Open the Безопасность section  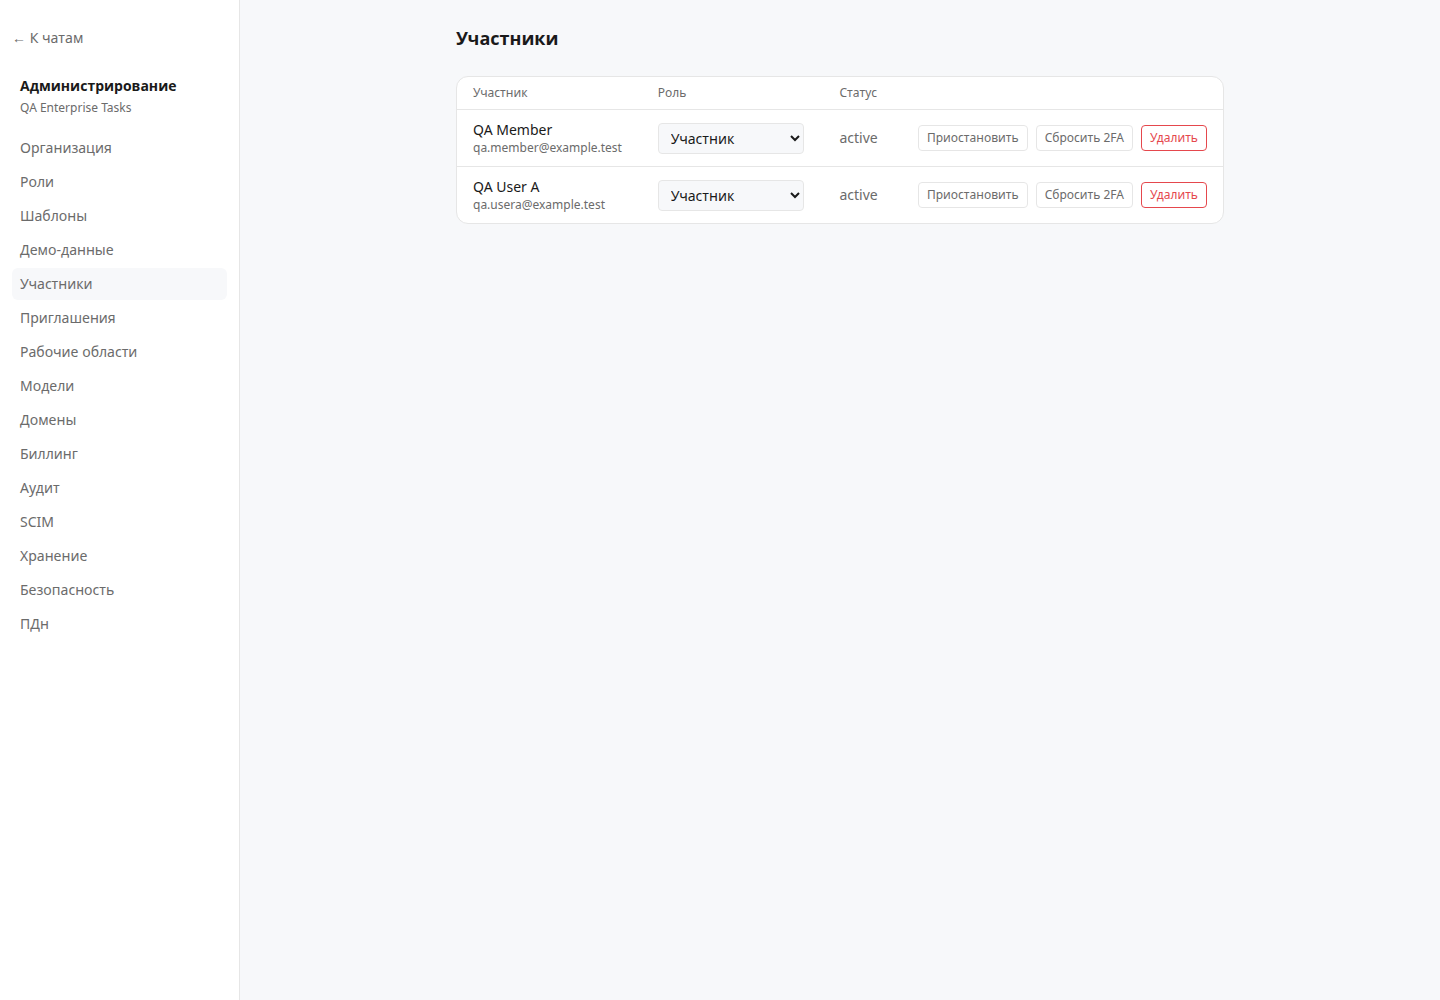[119, 590]
